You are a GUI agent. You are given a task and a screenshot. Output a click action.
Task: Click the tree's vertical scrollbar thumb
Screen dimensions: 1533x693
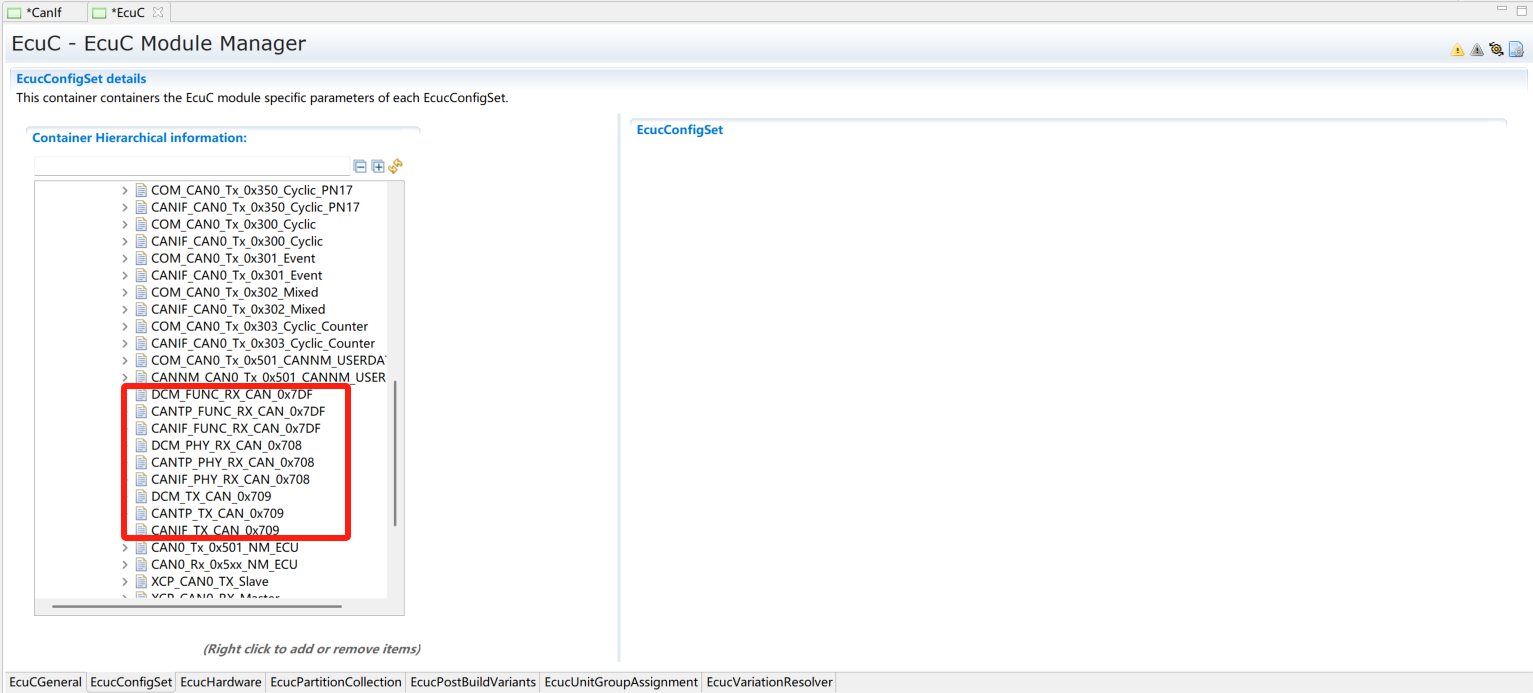[396, 452]
